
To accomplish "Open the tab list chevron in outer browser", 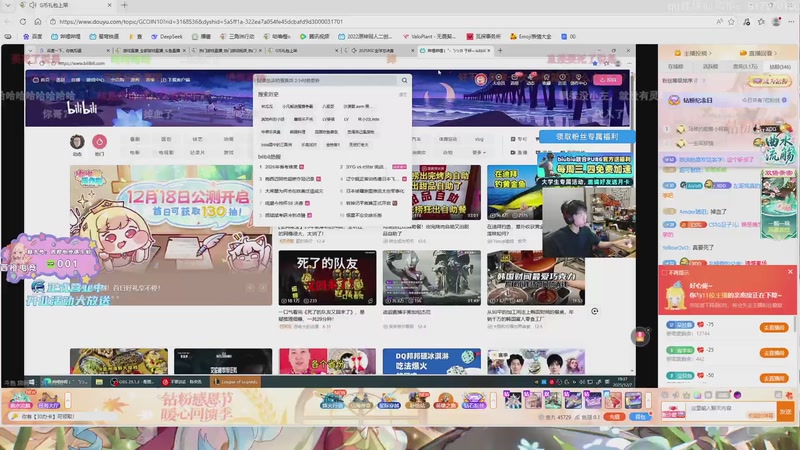I will coord(7,5).
